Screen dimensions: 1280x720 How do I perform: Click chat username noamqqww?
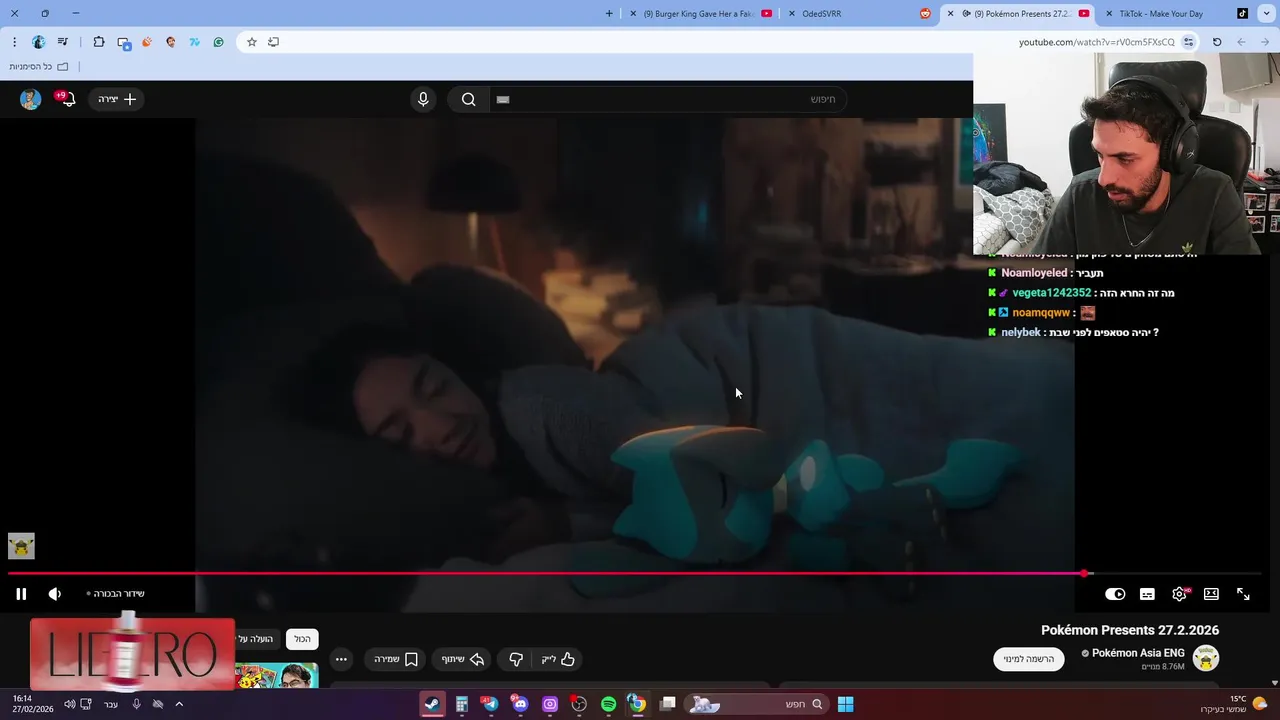click(x=1041, y=313)
